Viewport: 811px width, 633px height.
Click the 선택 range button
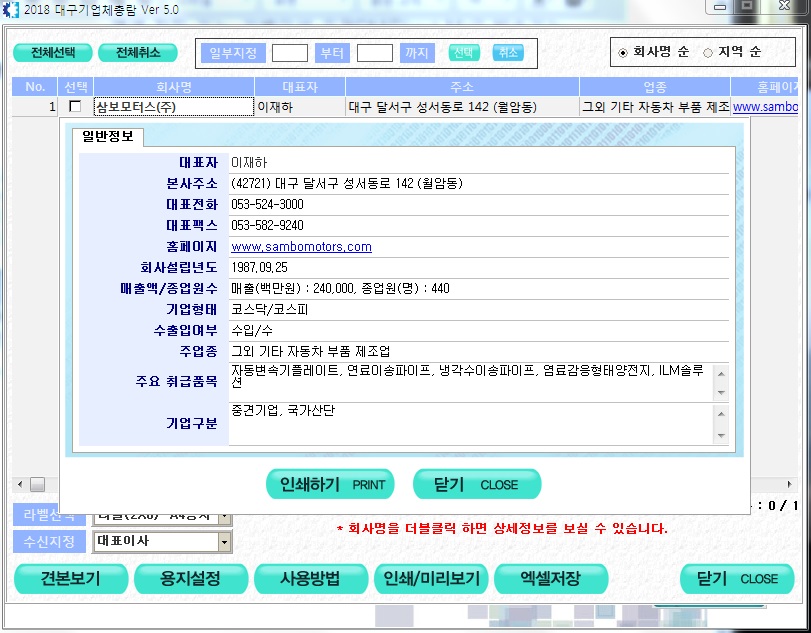tap(464, 53)
